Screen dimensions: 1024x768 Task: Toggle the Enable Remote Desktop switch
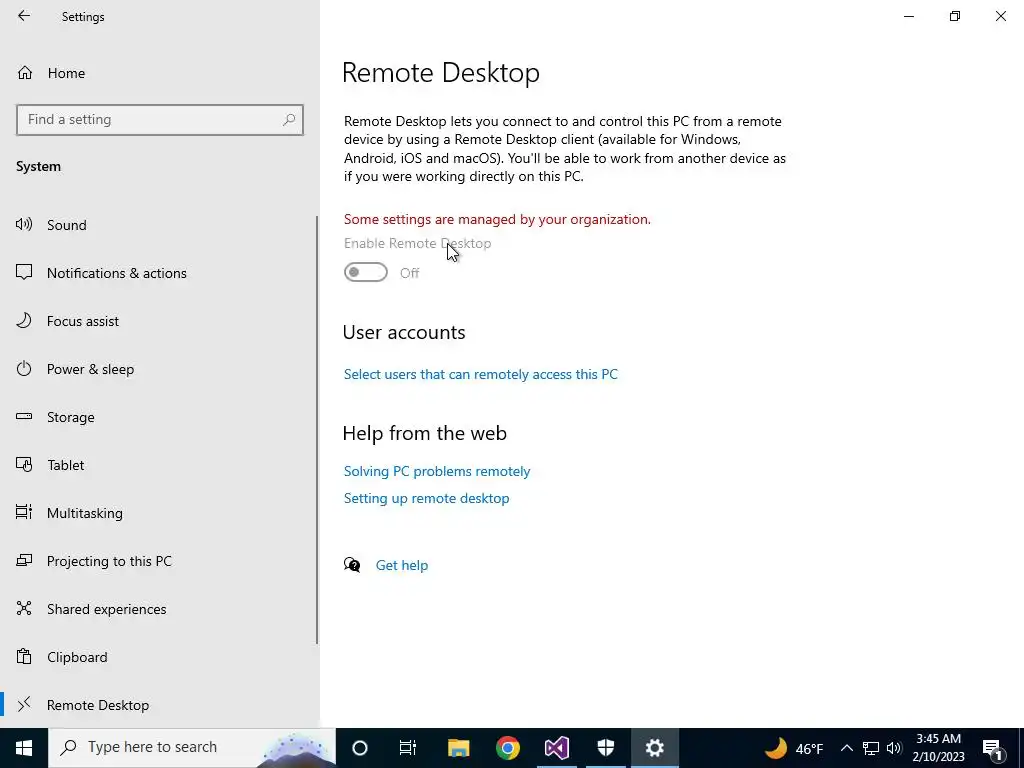tap(366, 272)
